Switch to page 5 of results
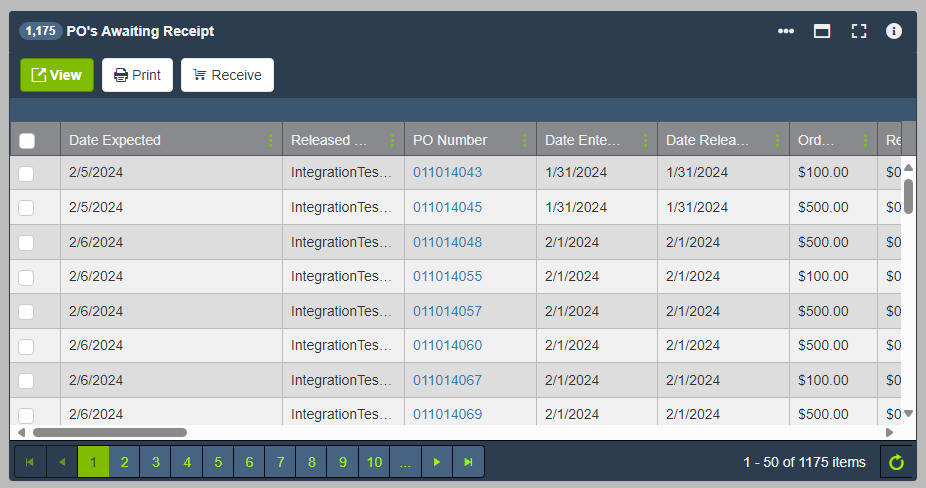926x488 pixels. [x=218, y=462]
